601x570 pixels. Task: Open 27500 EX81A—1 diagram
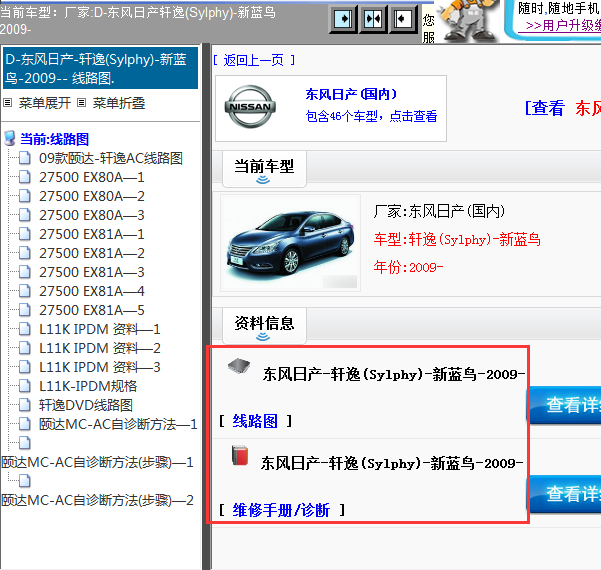[92, 234]
